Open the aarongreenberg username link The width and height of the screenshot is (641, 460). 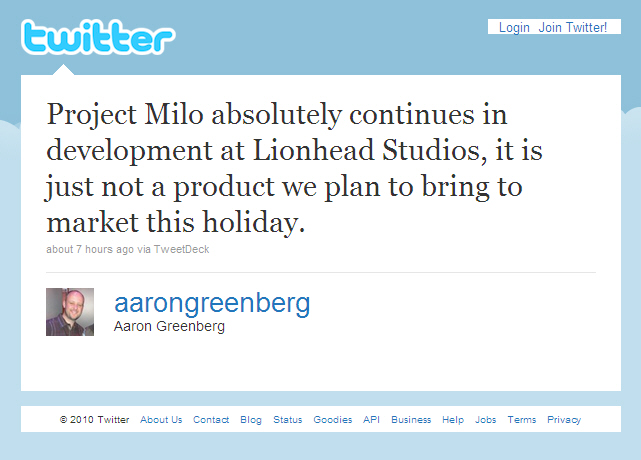coord(212,303)
